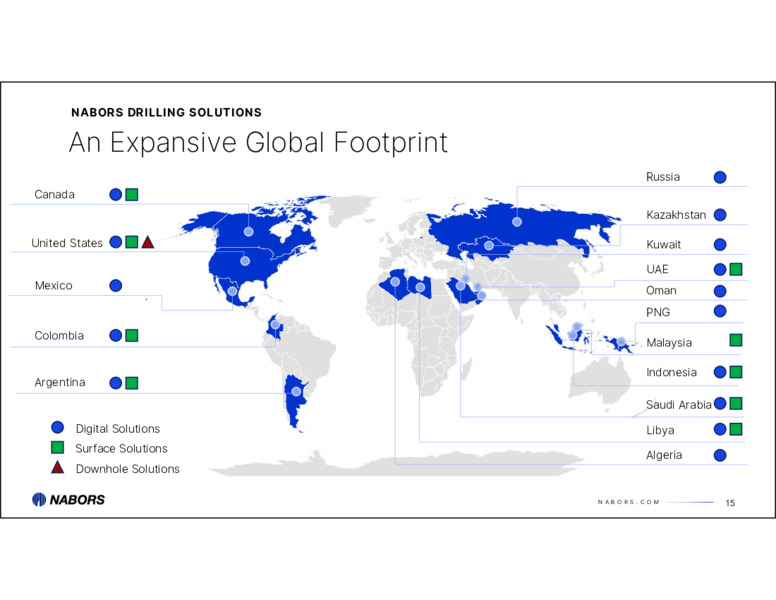This screenshot has width=776, height=600.
Task: Click the Downhole Solutions legend triangle
Action: pos(57,467)
